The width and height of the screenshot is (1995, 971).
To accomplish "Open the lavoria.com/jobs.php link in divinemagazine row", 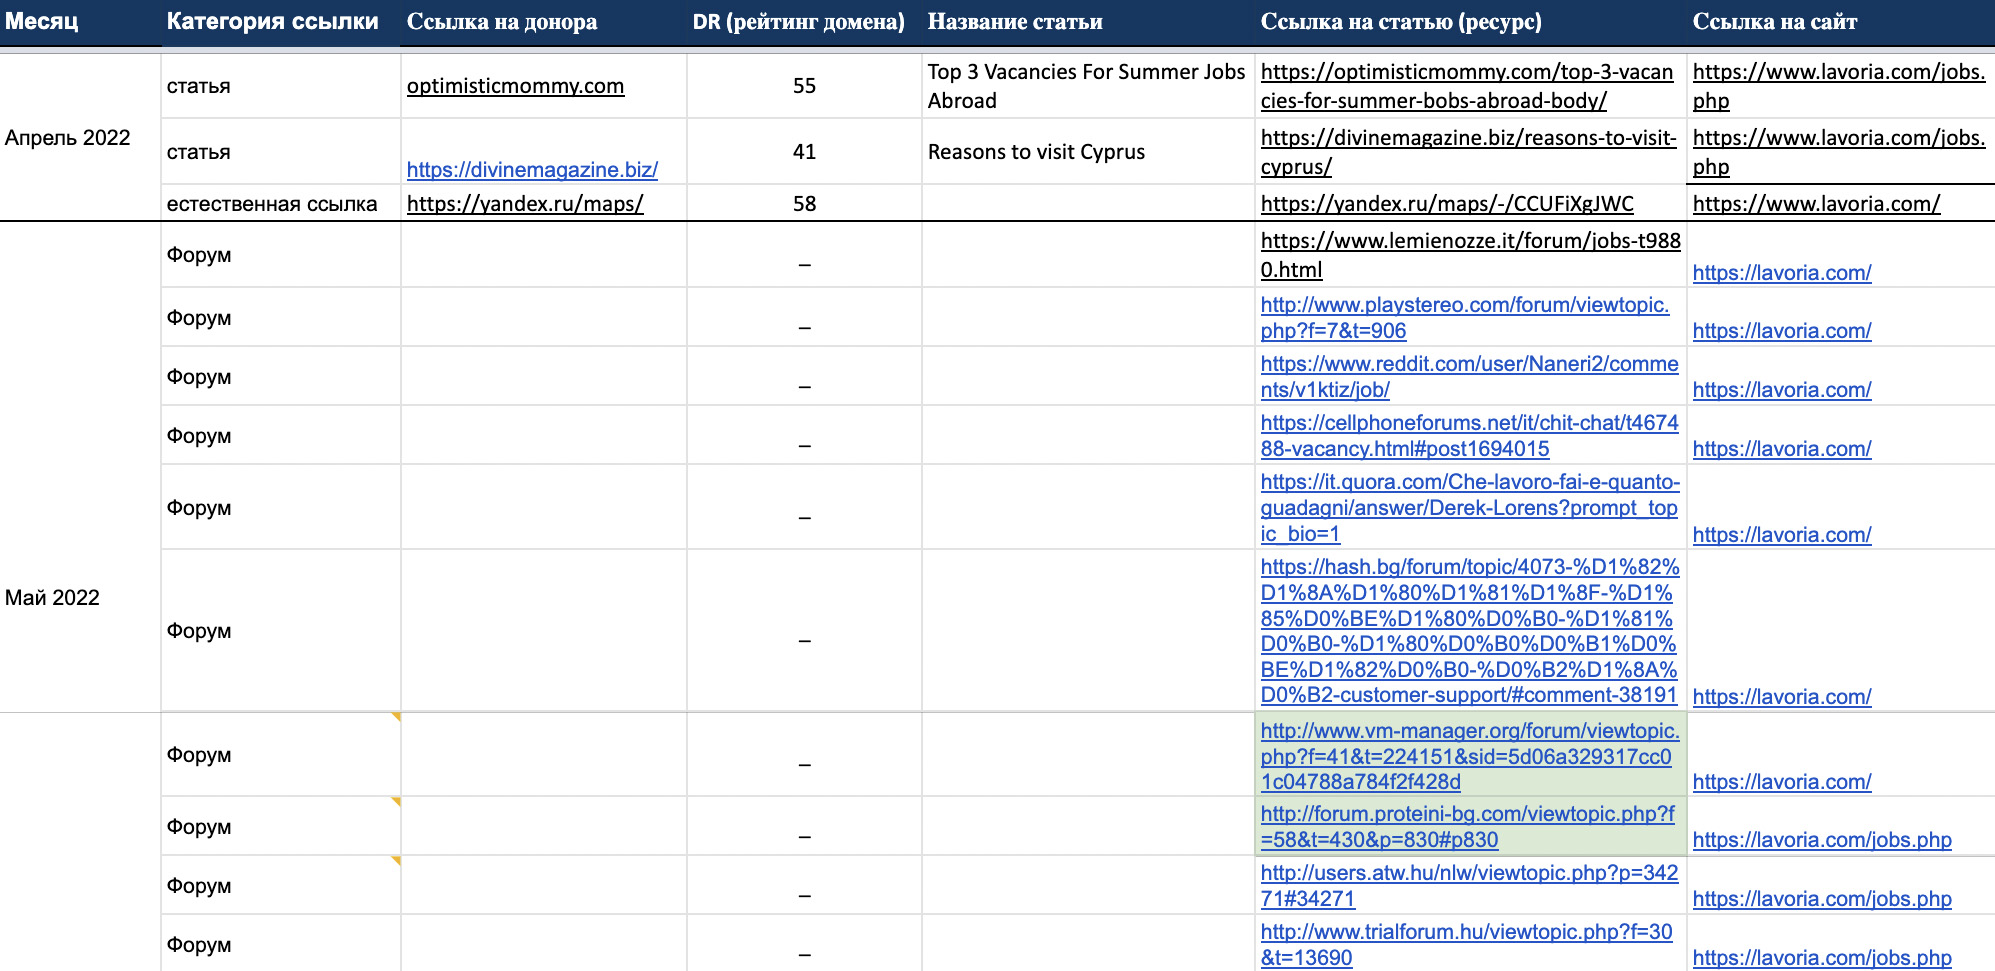I will click(x=1839, y=152).
